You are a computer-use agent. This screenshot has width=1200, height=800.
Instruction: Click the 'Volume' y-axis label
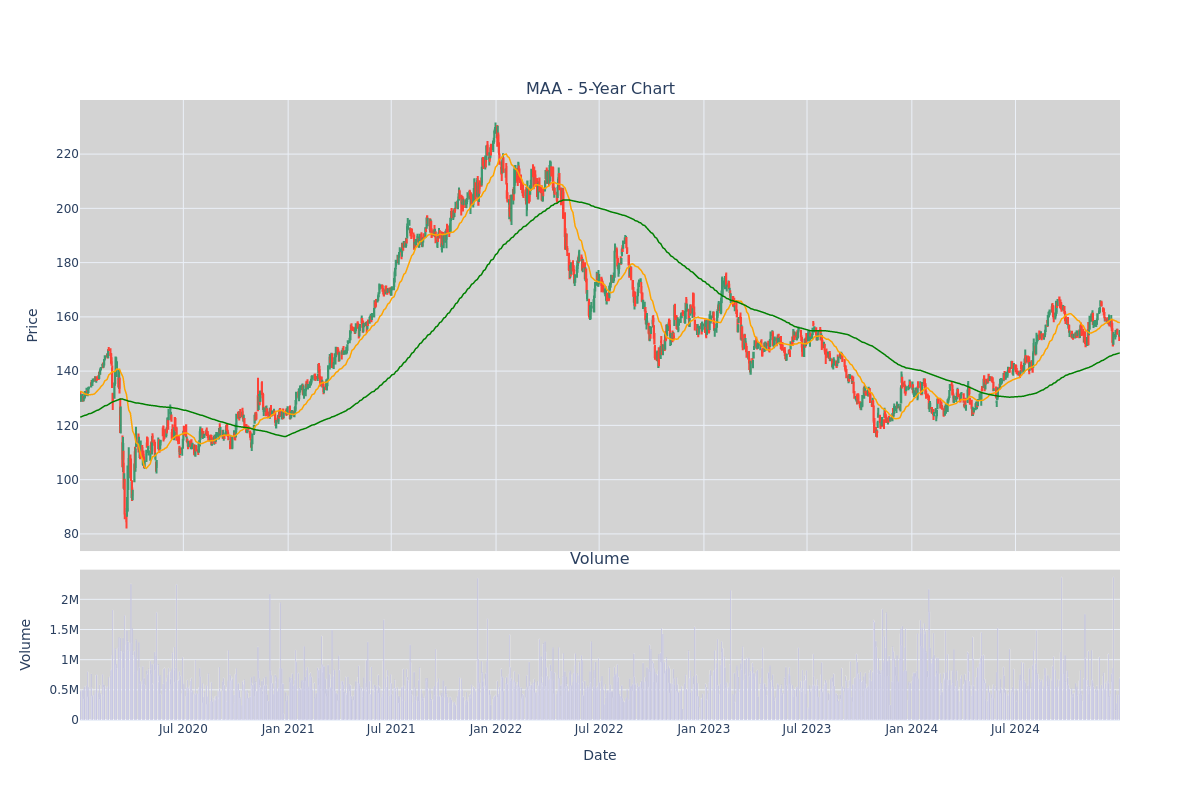pyautogui.click(x=26, y=644)
